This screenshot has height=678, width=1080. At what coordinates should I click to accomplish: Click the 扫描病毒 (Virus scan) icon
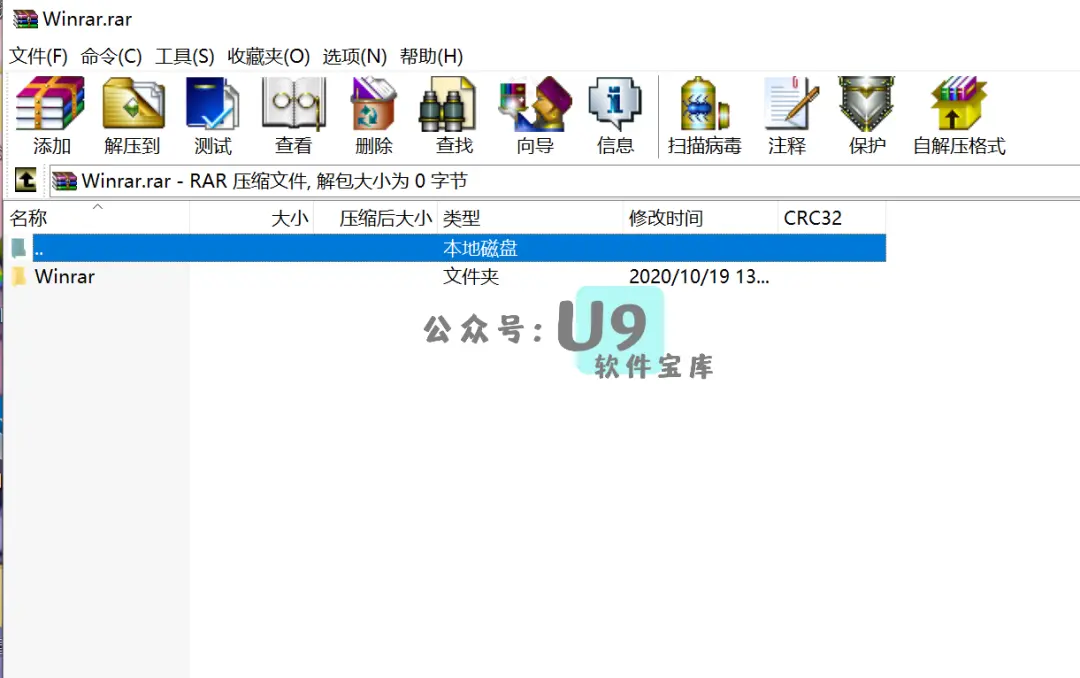(x=704, y=103)
